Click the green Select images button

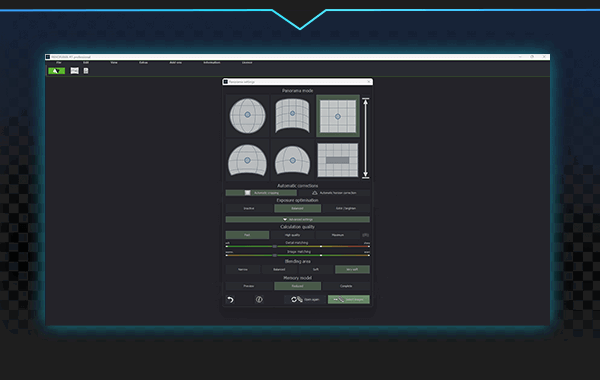[x=349, y=299]
